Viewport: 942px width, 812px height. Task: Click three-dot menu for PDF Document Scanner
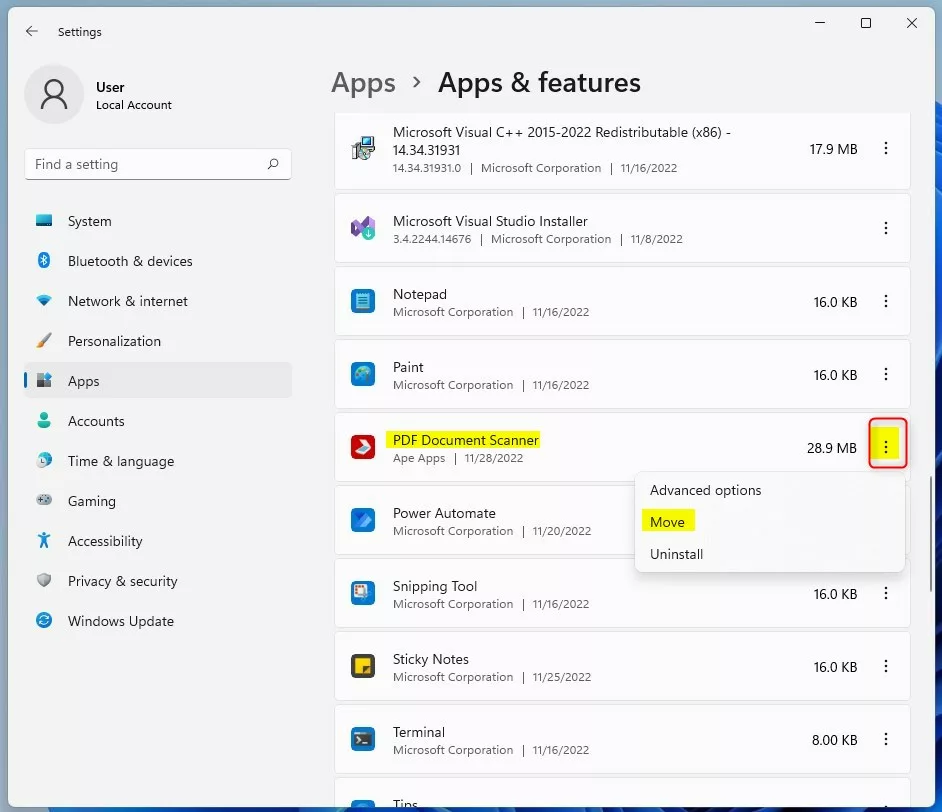[886, 446]
